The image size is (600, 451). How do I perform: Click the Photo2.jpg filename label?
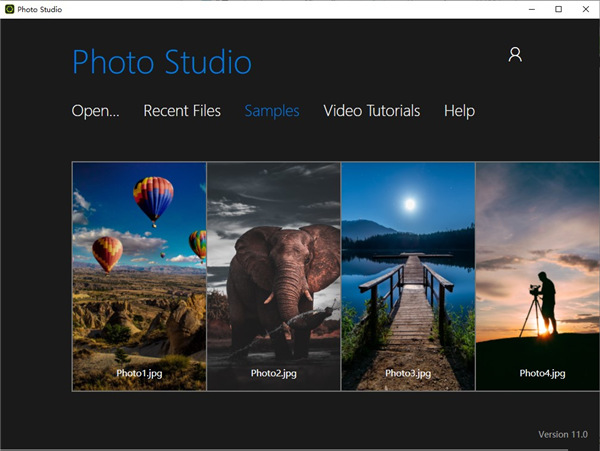273,373
